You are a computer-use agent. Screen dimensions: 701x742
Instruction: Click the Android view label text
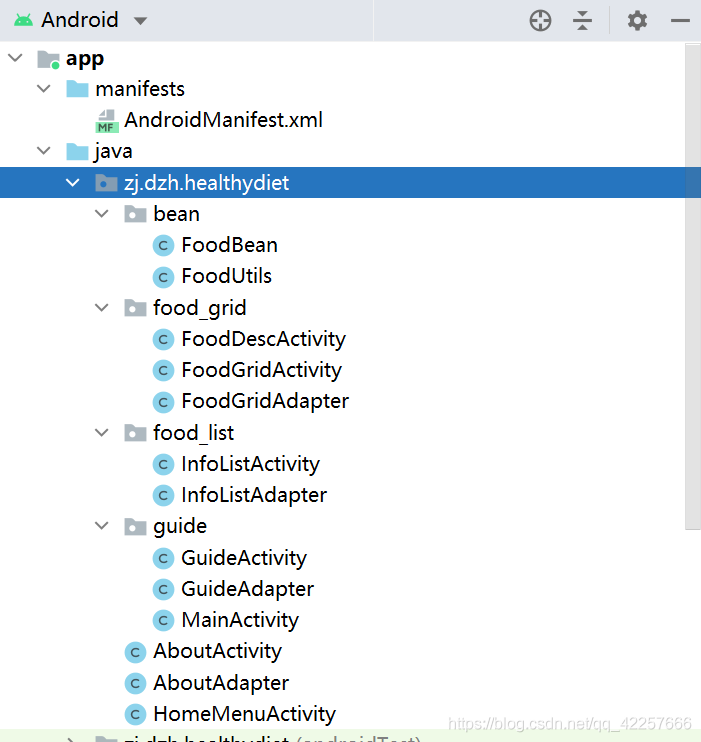pyautogui.click(x=80, y=20)
